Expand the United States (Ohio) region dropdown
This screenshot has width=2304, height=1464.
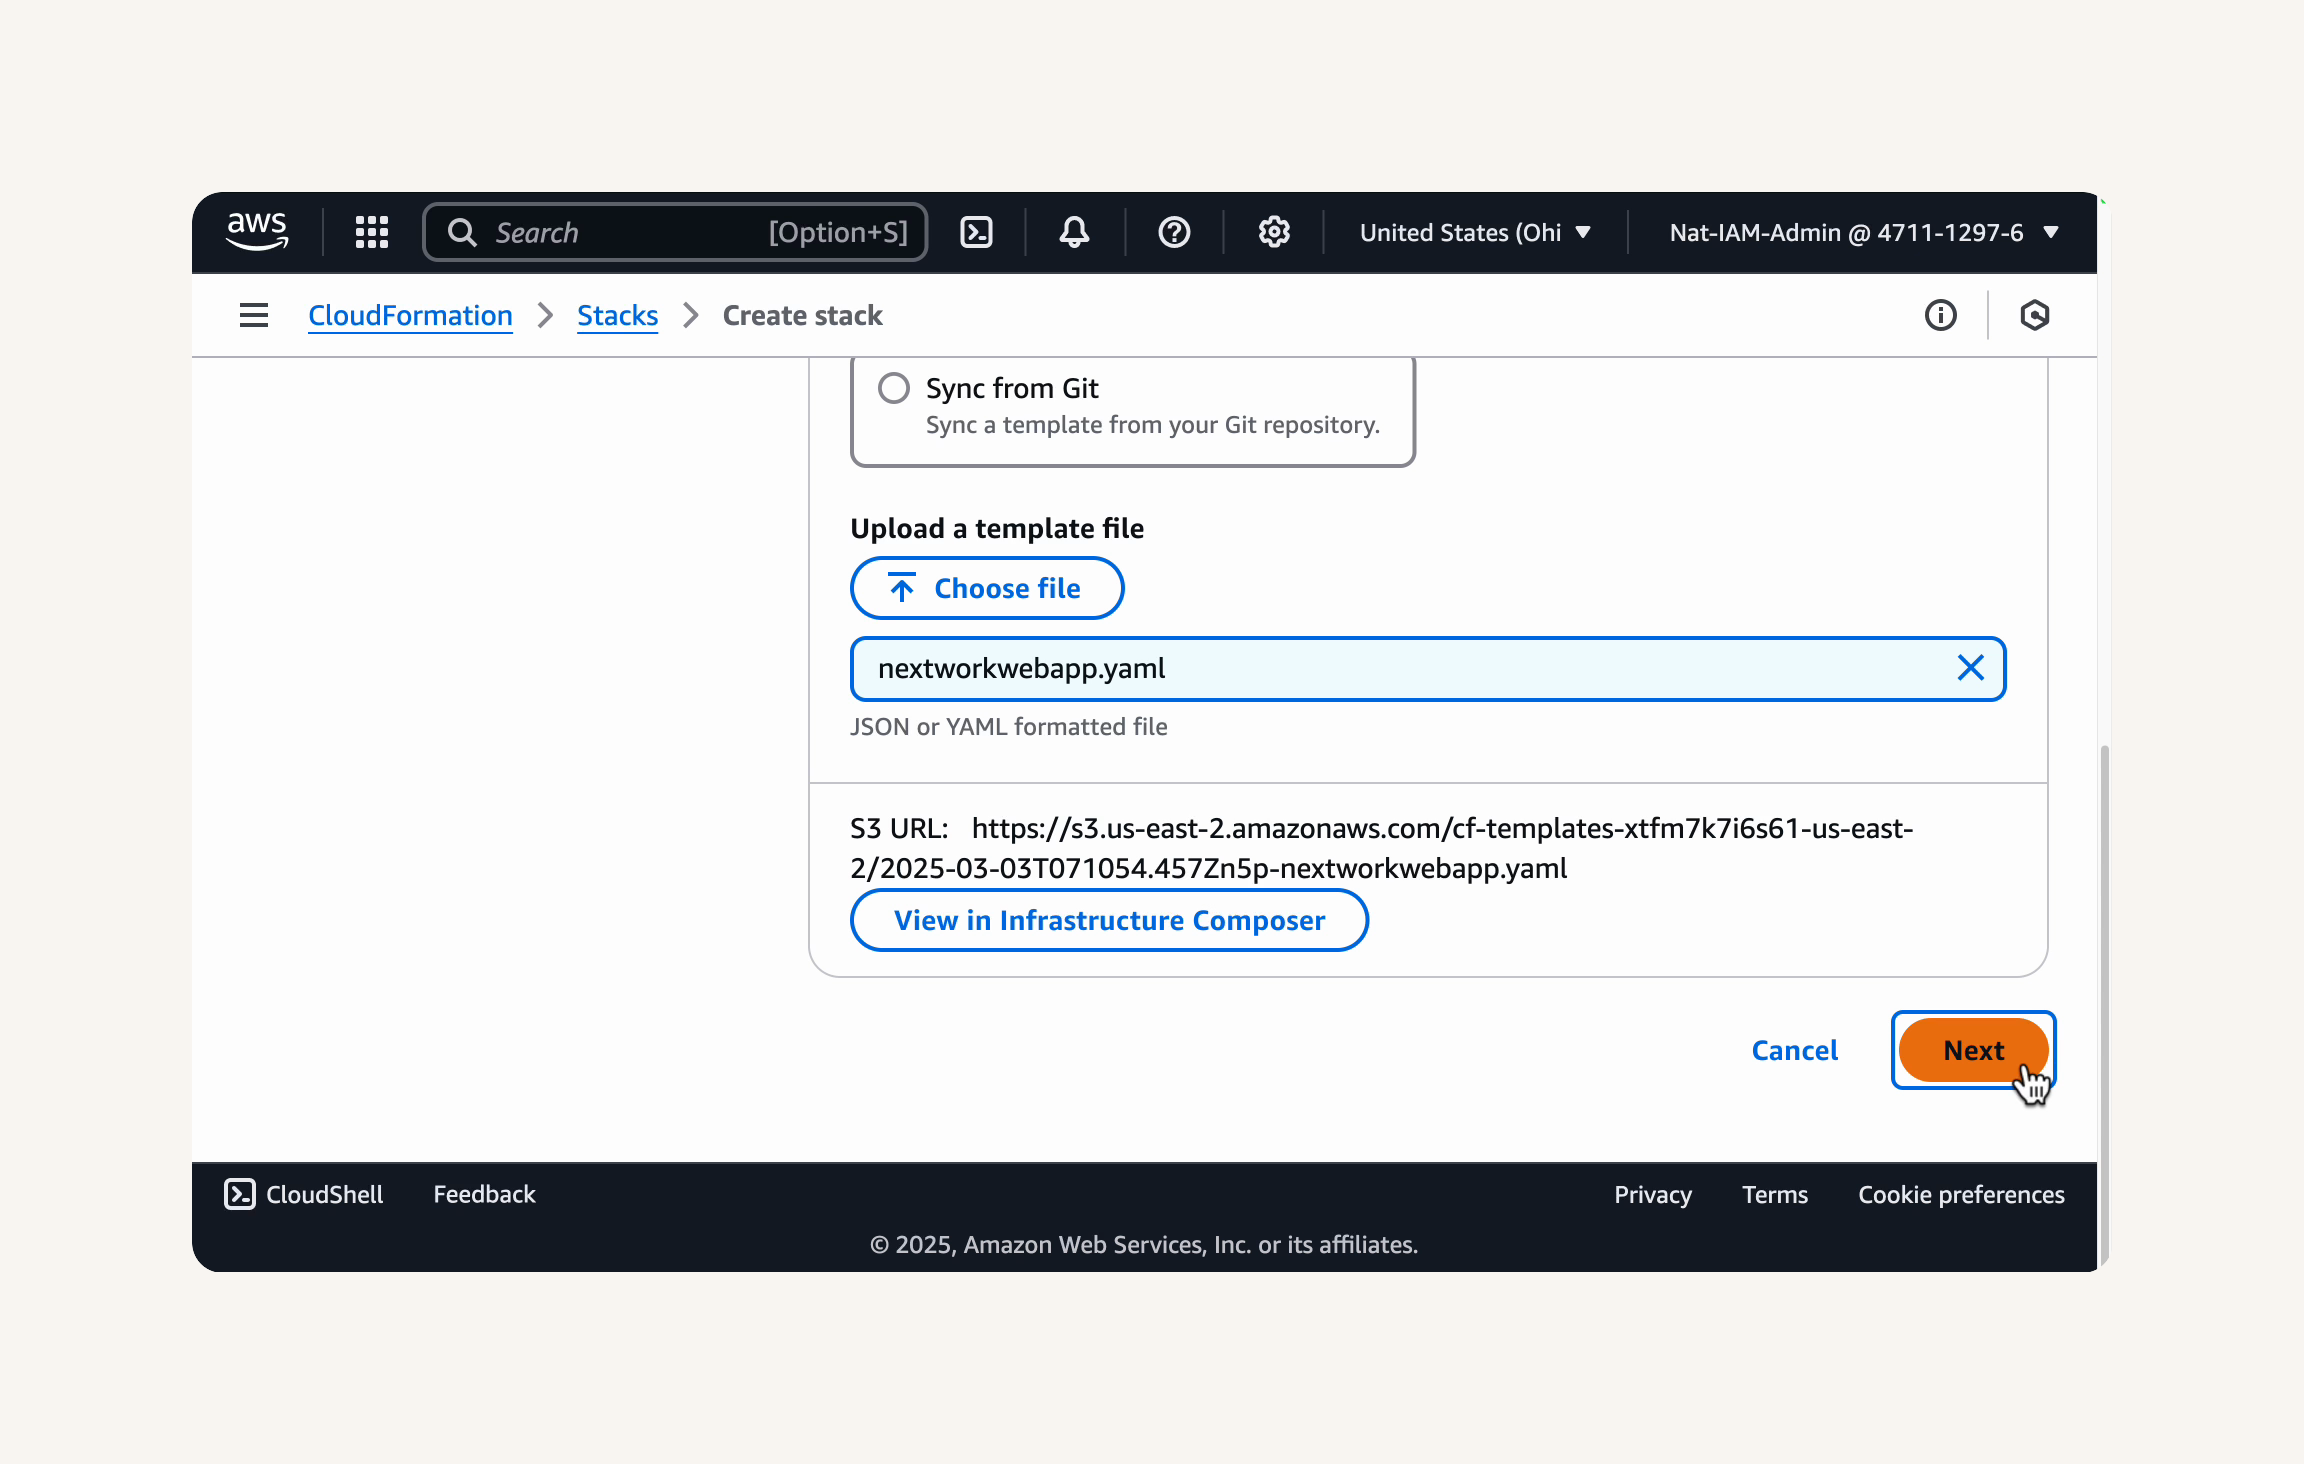tap(1475, 232)
